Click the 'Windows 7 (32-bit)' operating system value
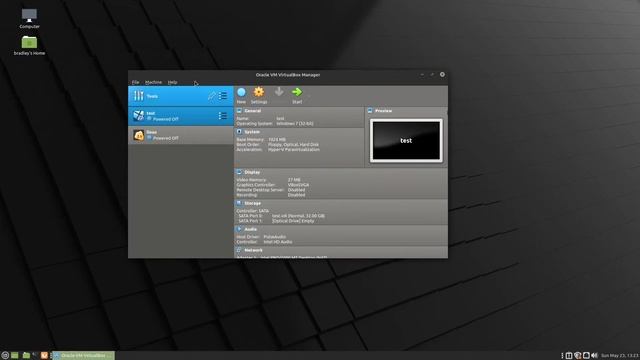 click(295, 123)
